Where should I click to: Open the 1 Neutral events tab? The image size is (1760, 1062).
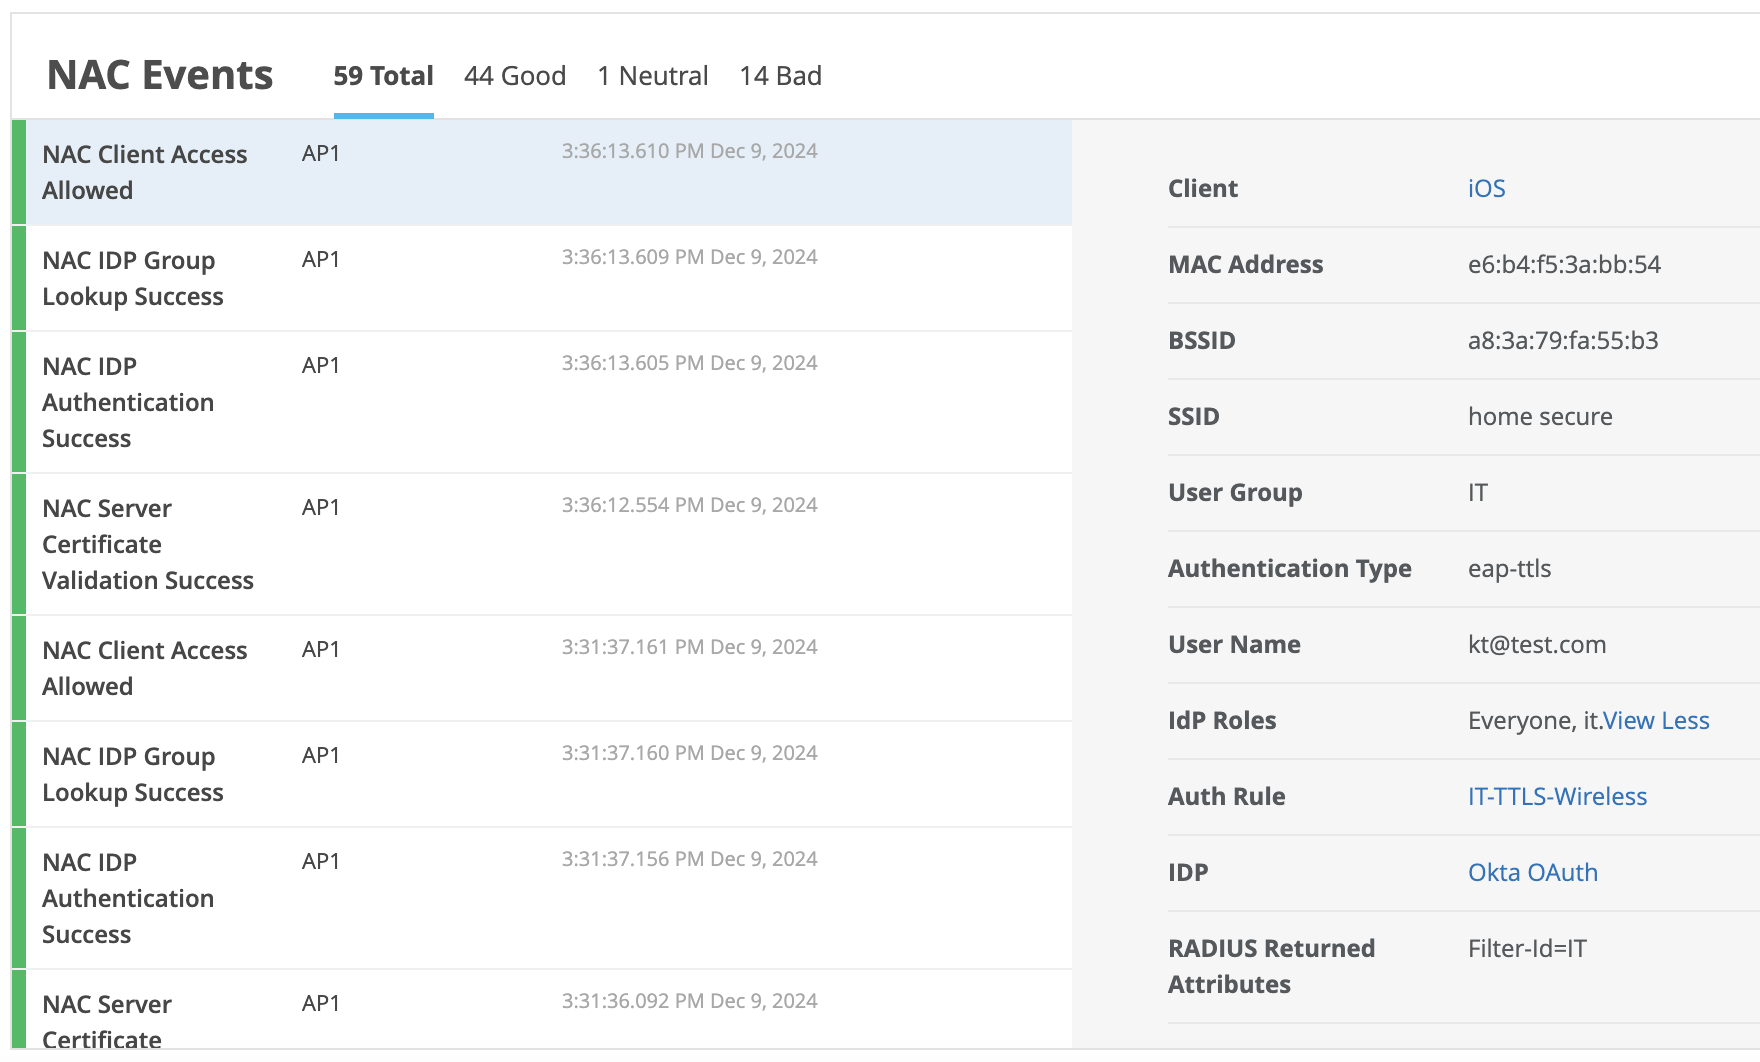point(652,76)
